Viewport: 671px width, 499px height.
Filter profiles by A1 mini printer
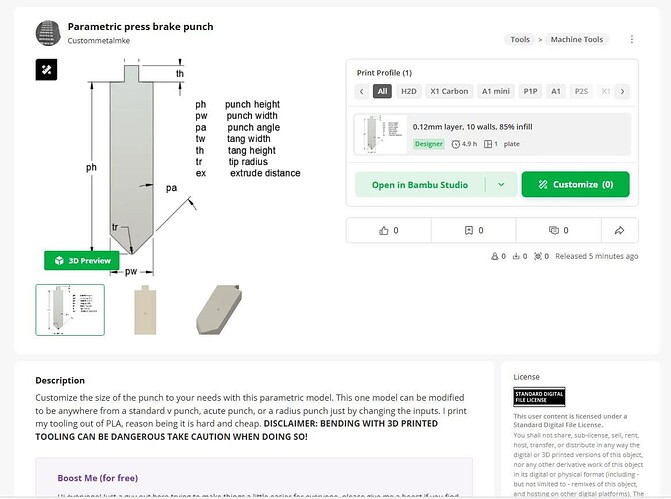[x=496, y=91]
